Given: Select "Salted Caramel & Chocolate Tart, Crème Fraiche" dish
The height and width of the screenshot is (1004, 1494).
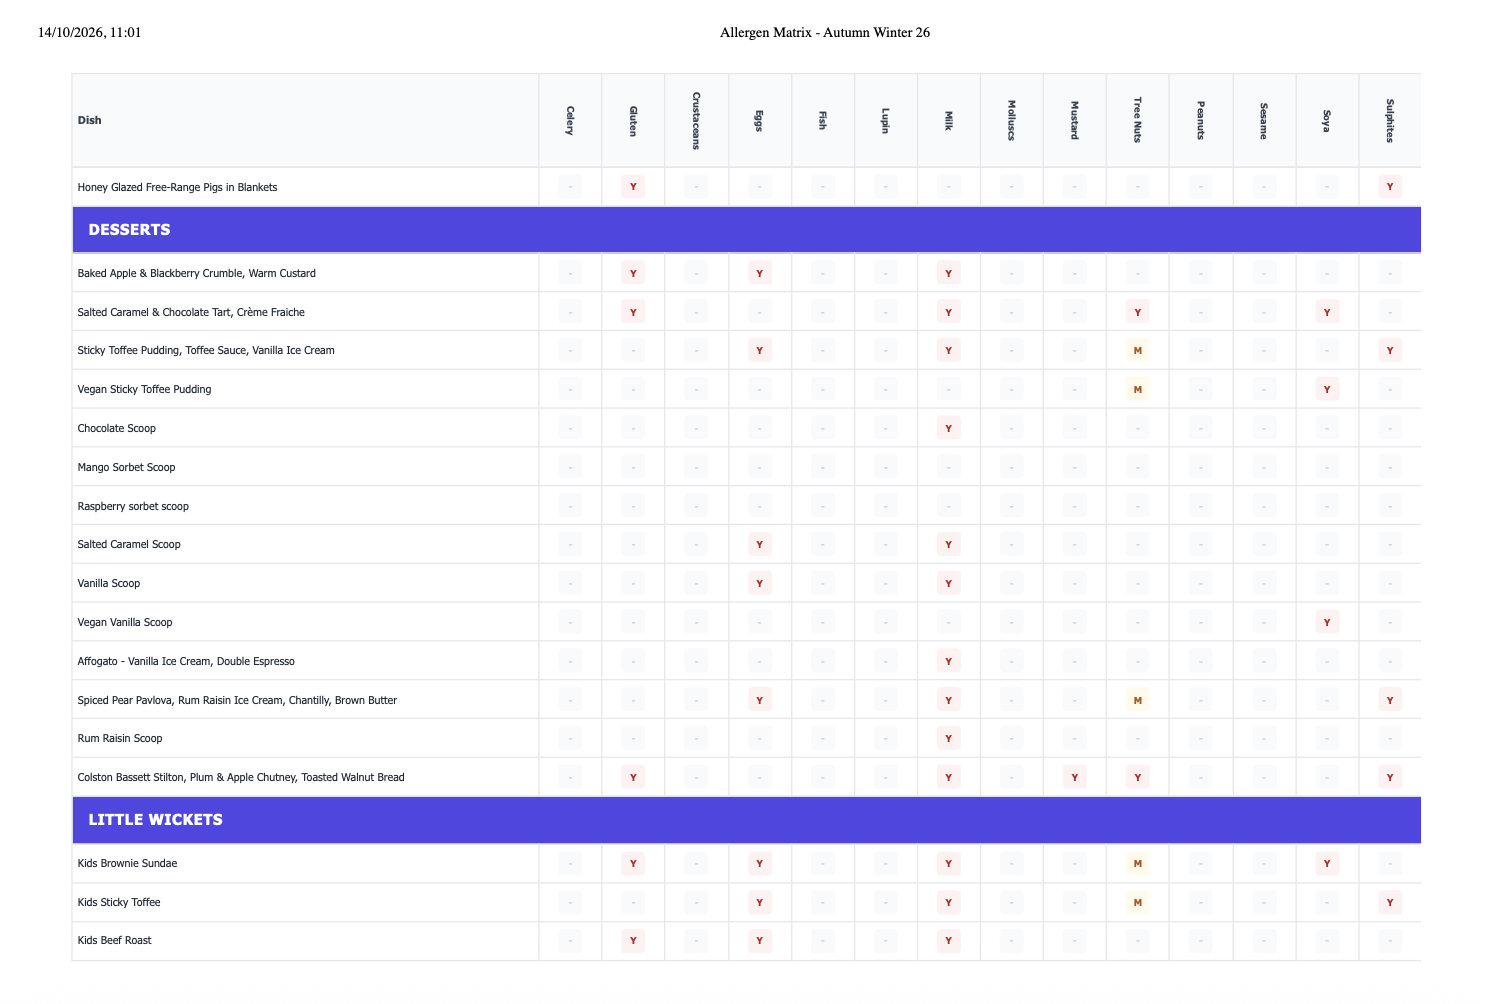Looking at the screenshot, I should pyautogui.click(x=191, y=312).
